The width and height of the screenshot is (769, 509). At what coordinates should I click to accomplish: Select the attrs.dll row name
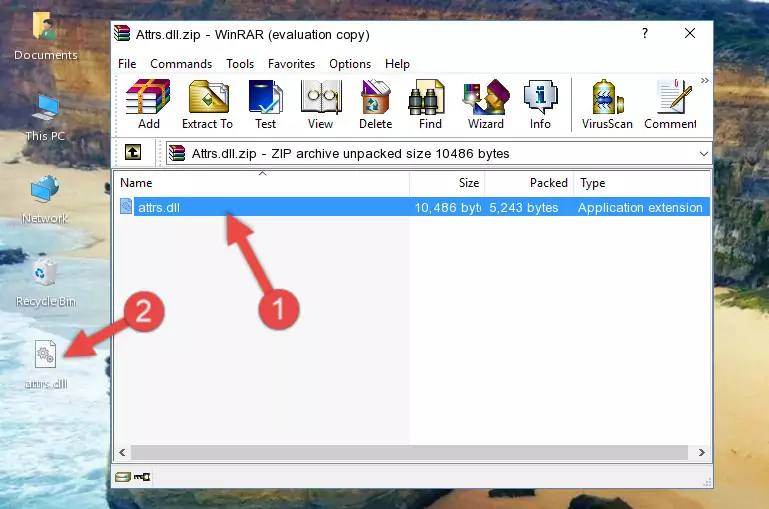pyautogui.click(x=158, y=207)
